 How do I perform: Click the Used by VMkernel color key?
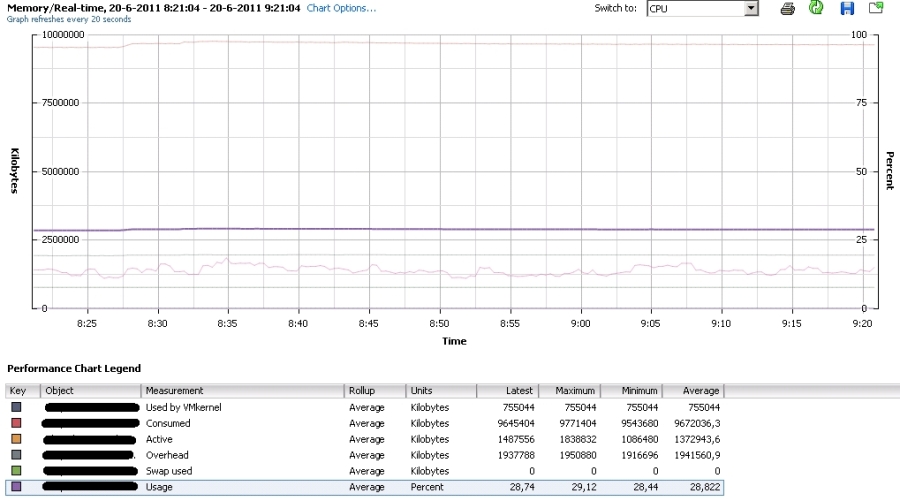click(16, 407)
